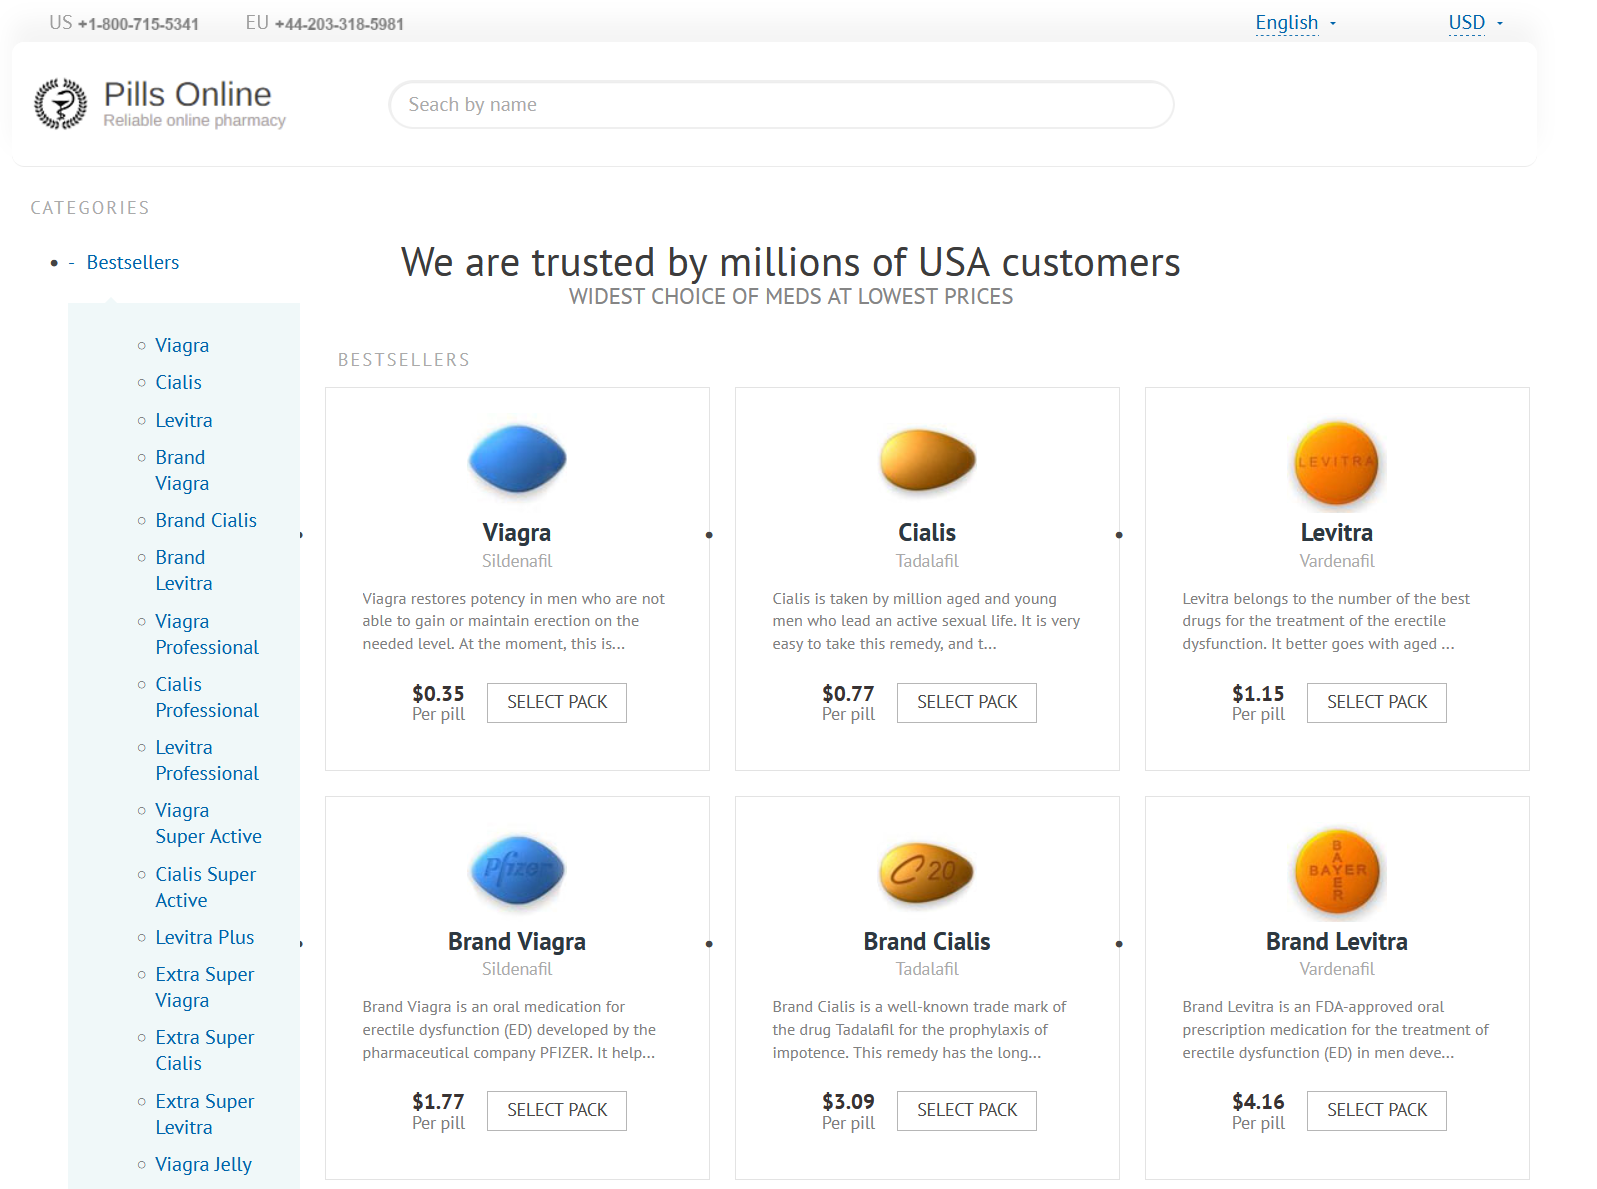Click the Brand Viagra product card title
The image size is (1597, 1189).
pyautogui.click(x=517, y=942)
